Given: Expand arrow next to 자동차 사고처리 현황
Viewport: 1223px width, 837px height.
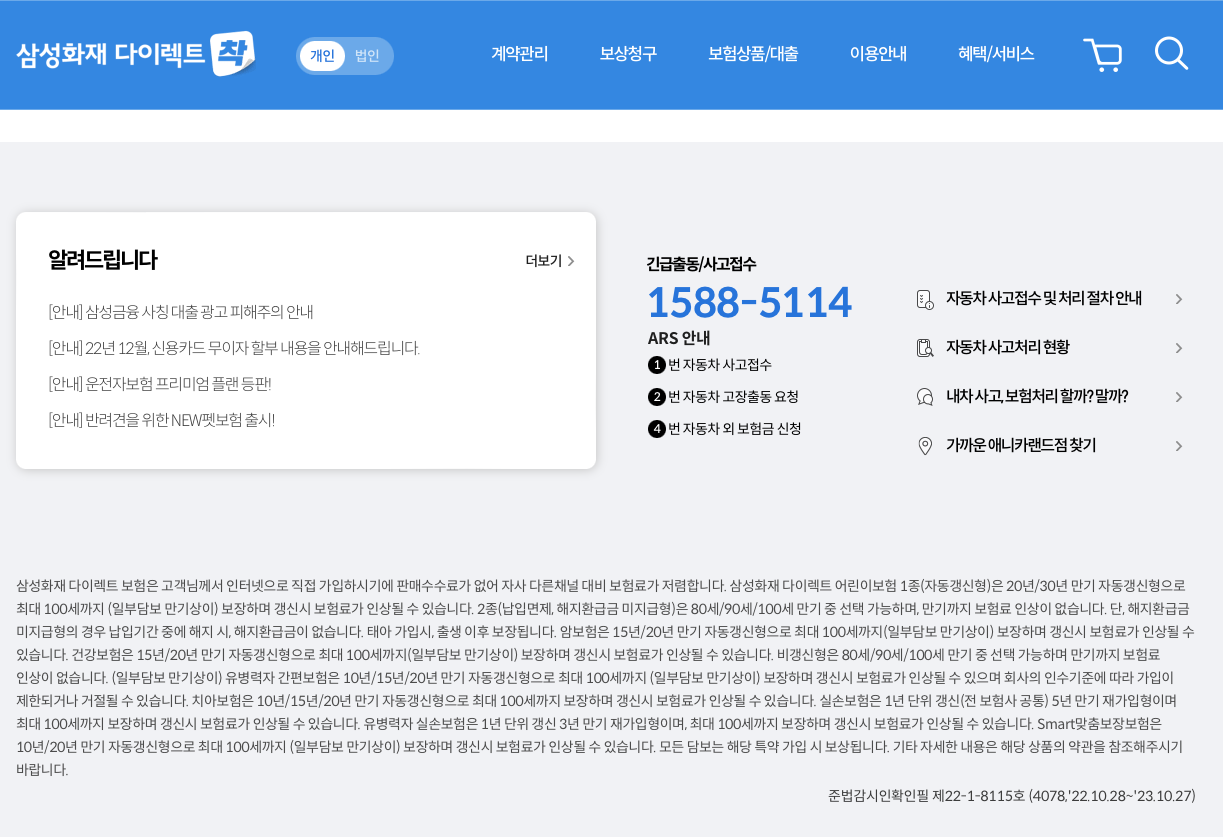Looking at the screenshot, I should (1179, 348).
